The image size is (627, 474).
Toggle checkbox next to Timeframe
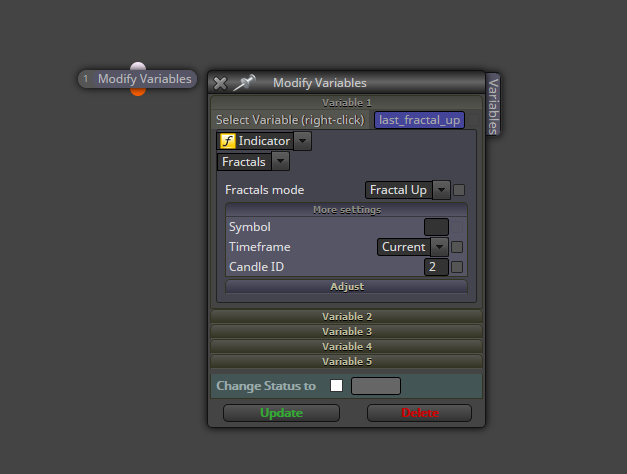coord(457,247)
